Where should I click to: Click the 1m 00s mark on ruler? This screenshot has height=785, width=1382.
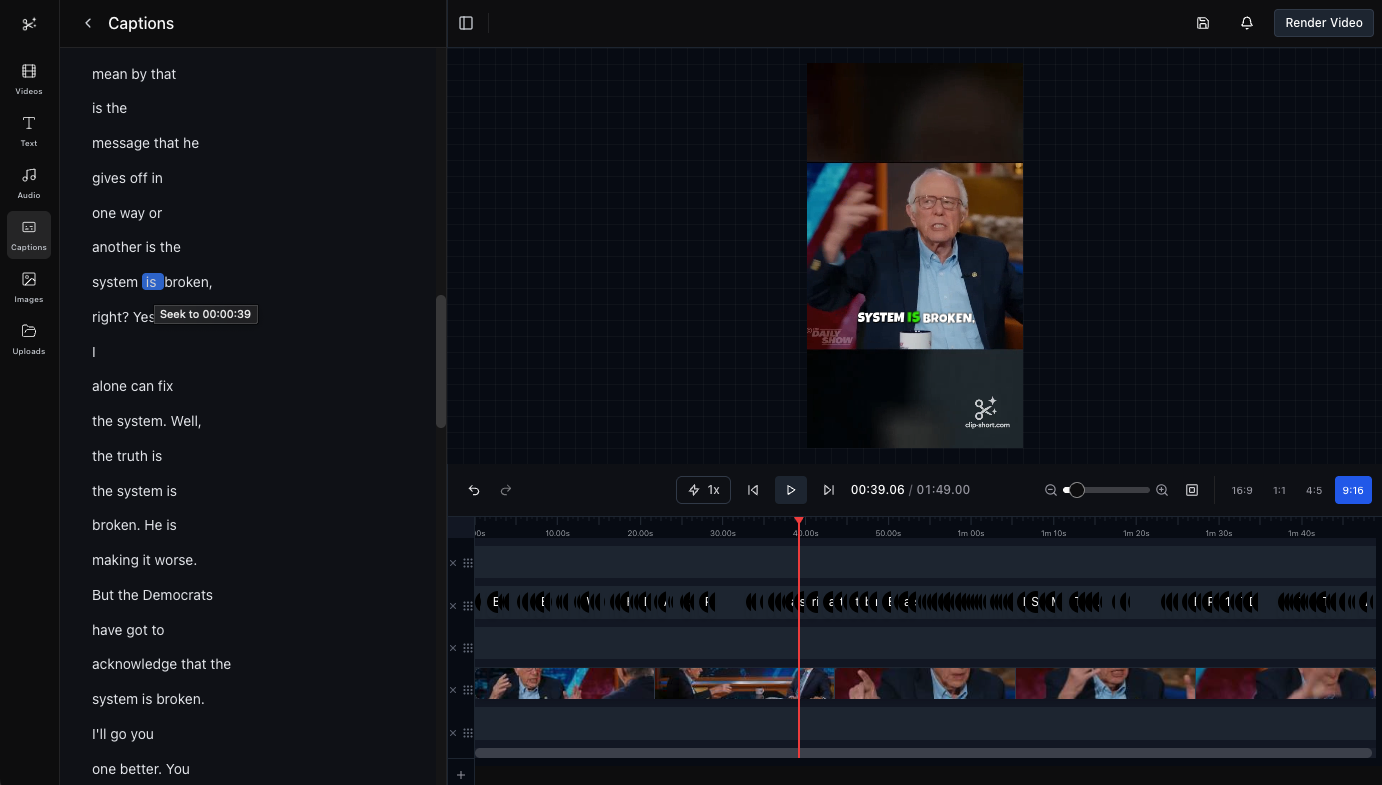pyautogui.click(x=970, y=533)
